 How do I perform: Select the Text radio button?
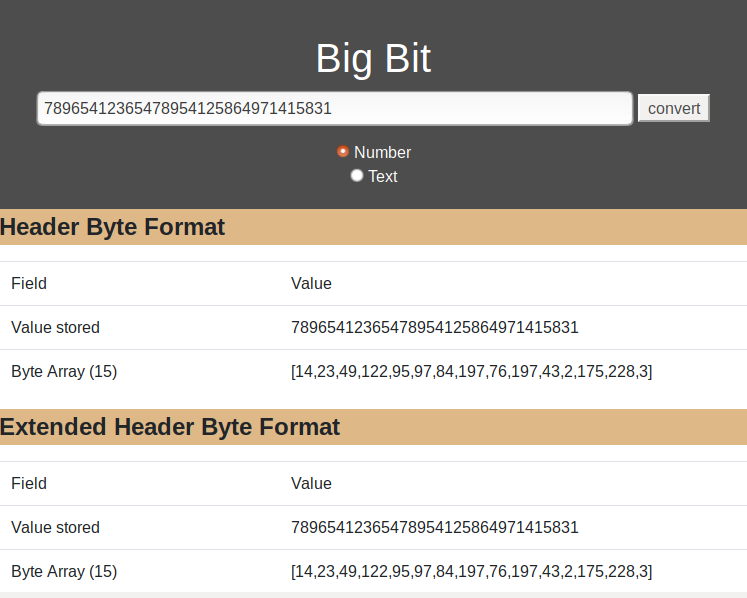(357, 176)
